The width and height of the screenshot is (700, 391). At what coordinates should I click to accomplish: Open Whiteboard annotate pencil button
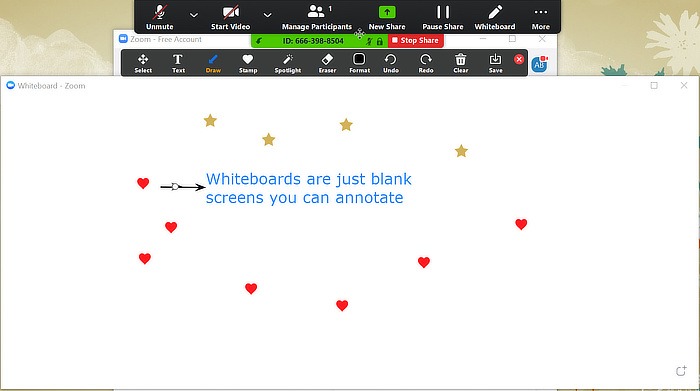[x=495, y=17]
